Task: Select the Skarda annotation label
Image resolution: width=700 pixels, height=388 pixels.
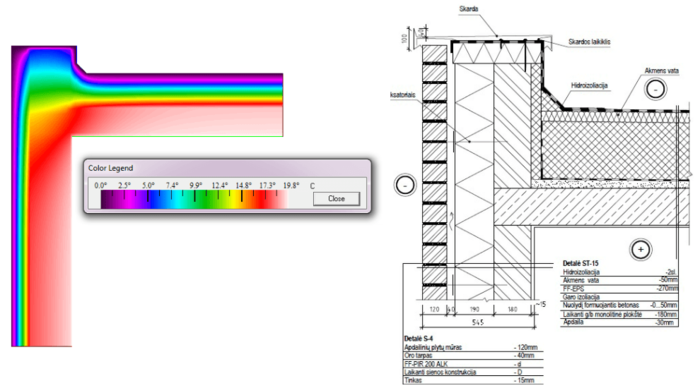Action: coord(469,8)
